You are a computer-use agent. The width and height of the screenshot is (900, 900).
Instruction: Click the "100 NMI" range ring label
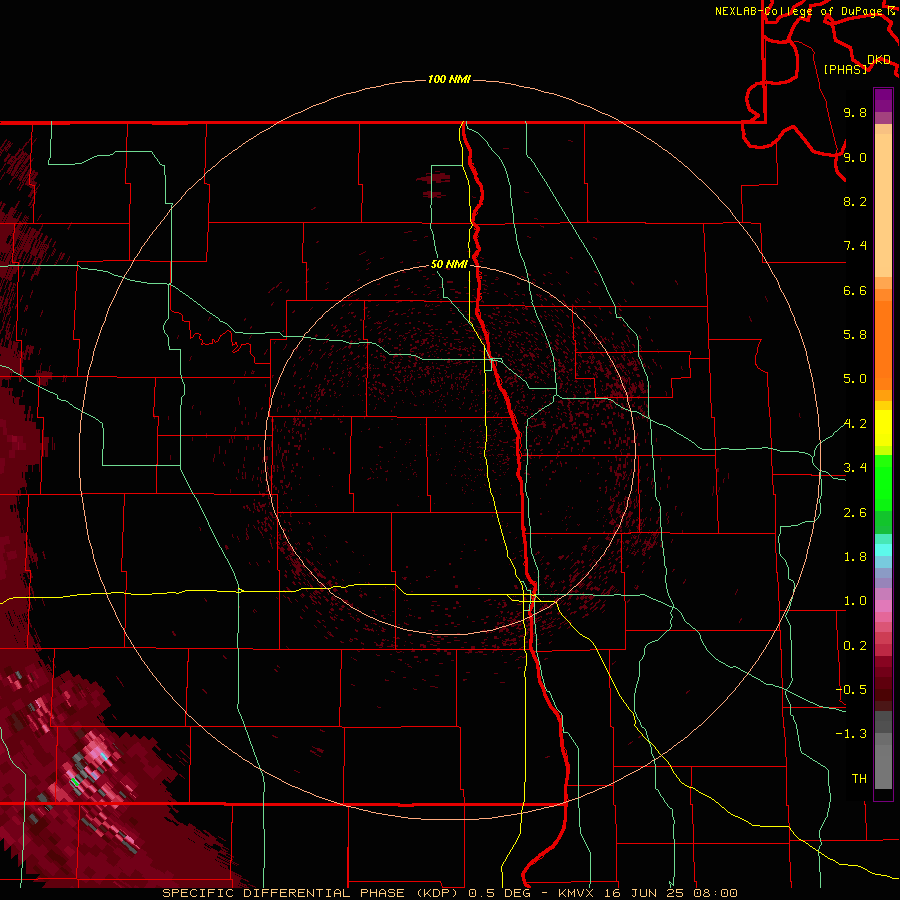(x=449, y=79)
